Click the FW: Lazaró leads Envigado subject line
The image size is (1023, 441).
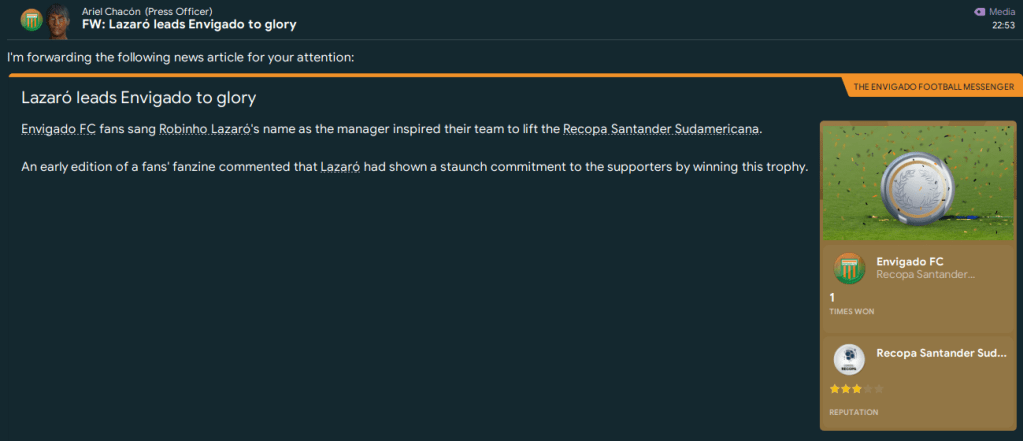188,24
